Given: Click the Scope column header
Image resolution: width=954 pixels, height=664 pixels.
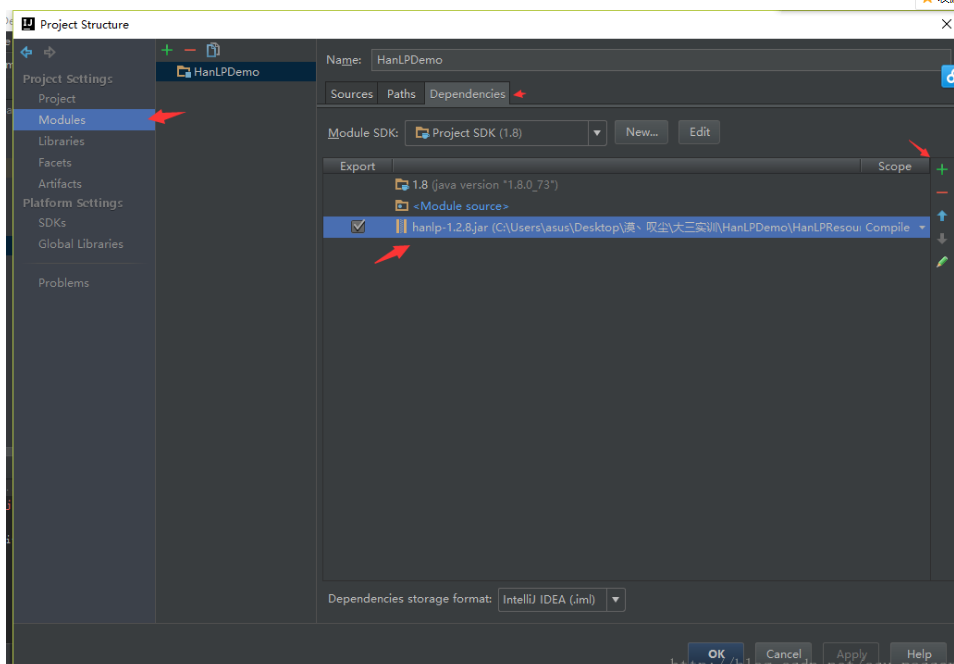Looking at the screenshot, I should (x=894, y=166).
